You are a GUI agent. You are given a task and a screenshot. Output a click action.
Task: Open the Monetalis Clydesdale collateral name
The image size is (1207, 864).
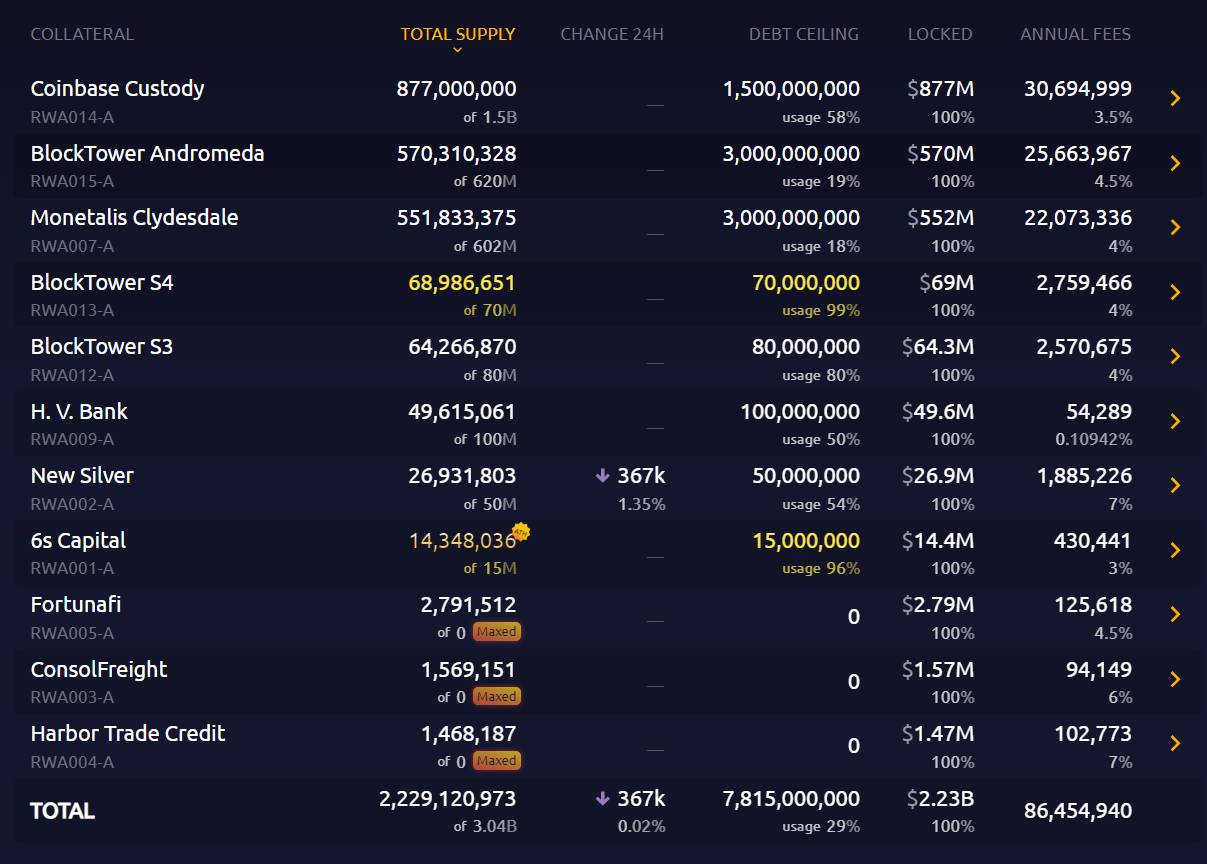tap(135, 218)
